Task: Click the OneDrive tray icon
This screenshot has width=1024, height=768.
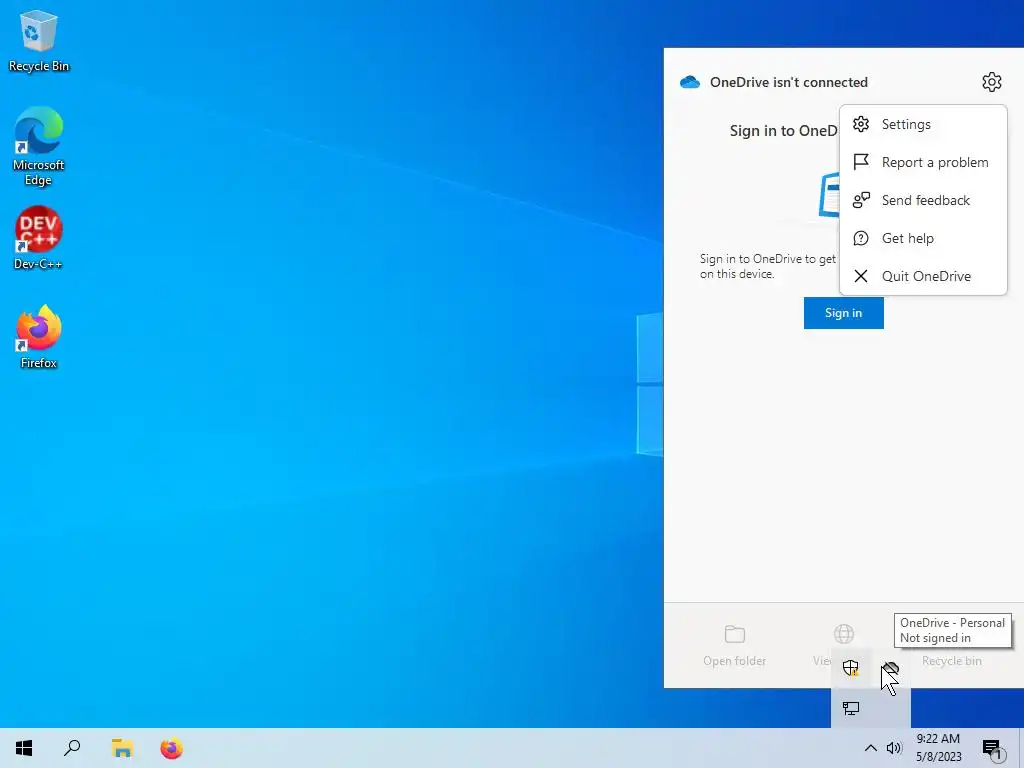Action: pyautogui.click(x=890, y=669)
